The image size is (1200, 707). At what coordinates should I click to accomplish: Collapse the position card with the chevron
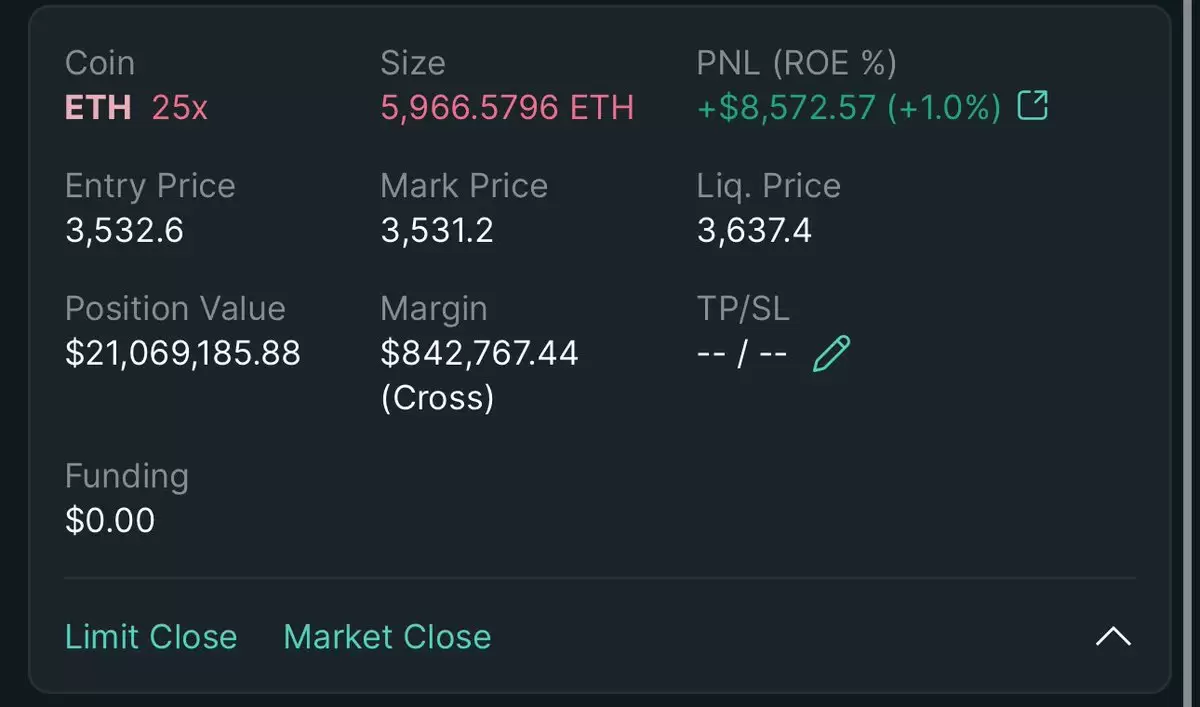point(1113,637)
